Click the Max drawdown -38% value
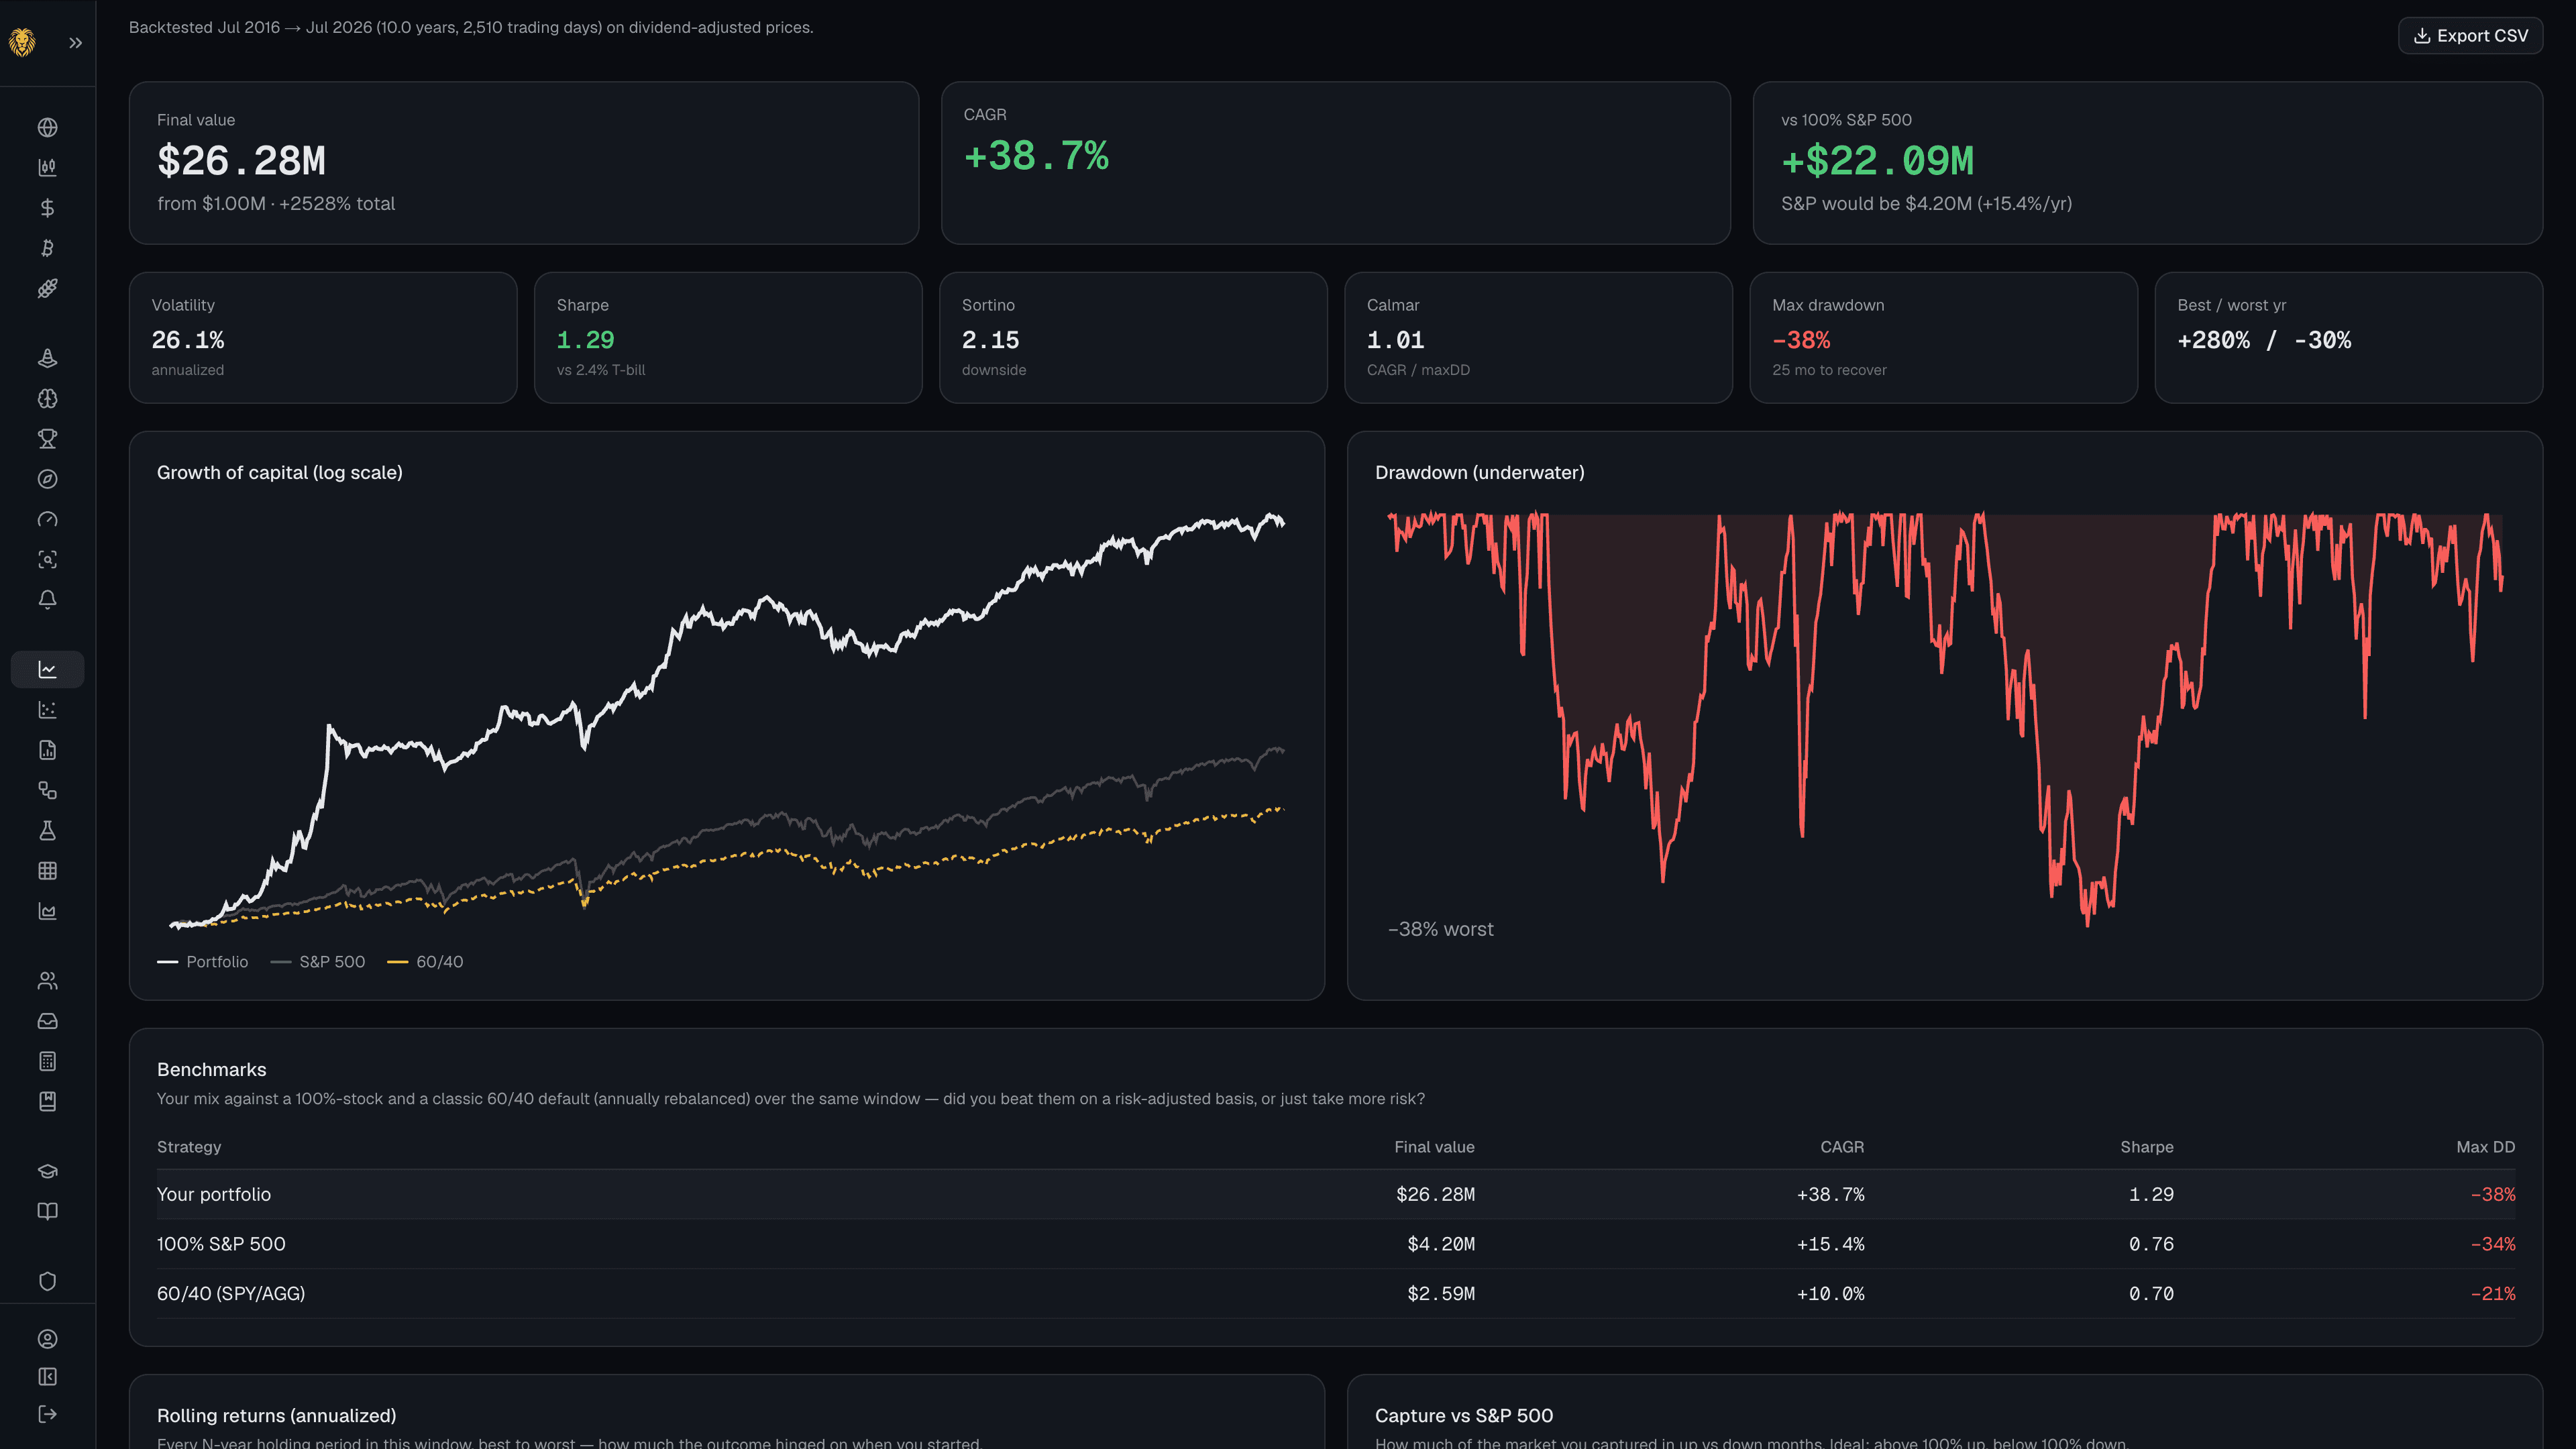Screen dimensions: 2576x1449 tap(1801, 340)
